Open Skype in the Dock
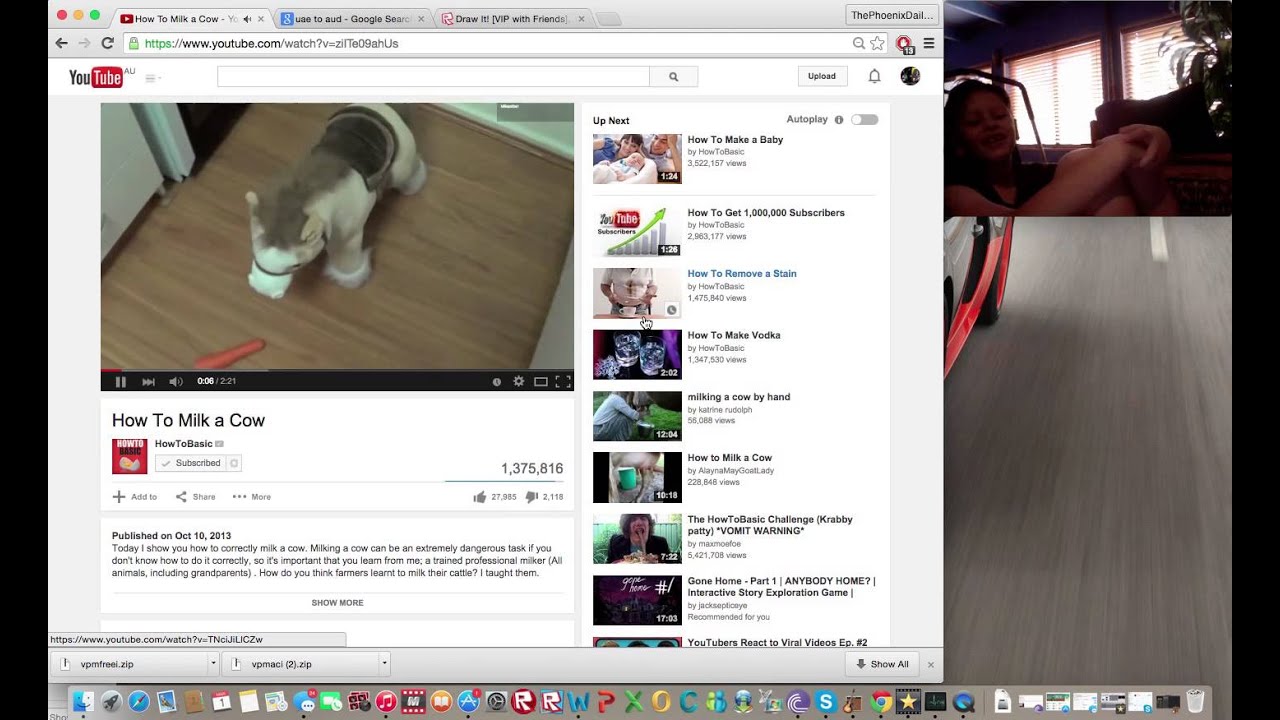 click(x=826, y=702)
